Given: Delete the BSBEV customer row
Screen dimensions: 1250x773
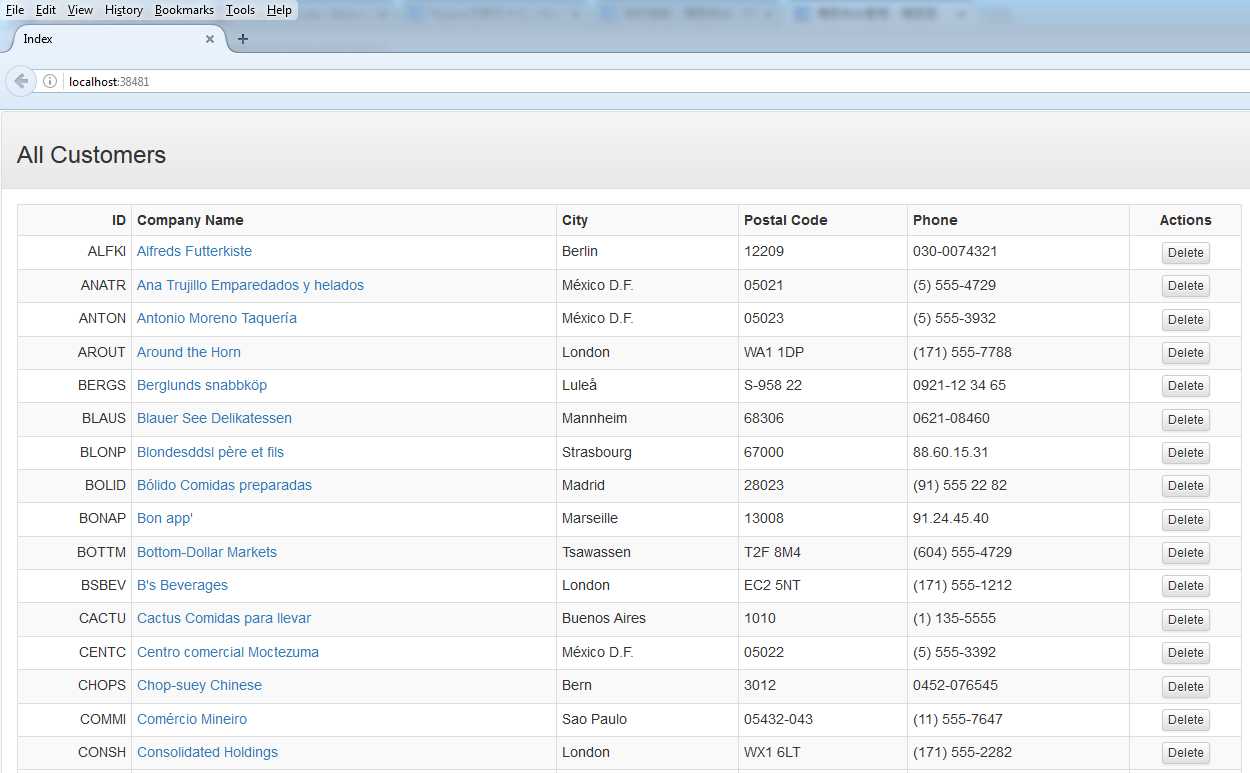Looking at the screenshot, I should coord(1185,586).
